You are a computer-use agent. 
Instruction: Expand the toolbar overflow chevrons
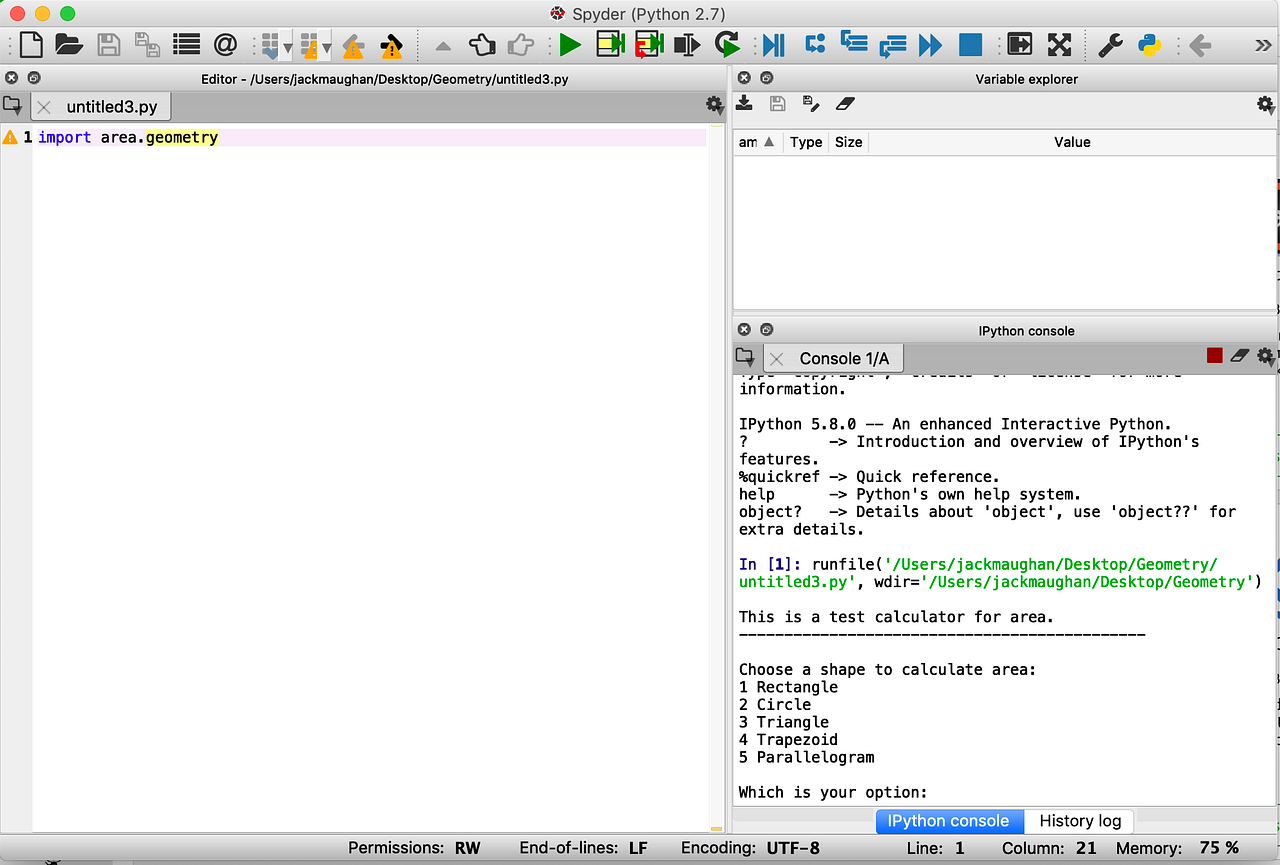1262,44
